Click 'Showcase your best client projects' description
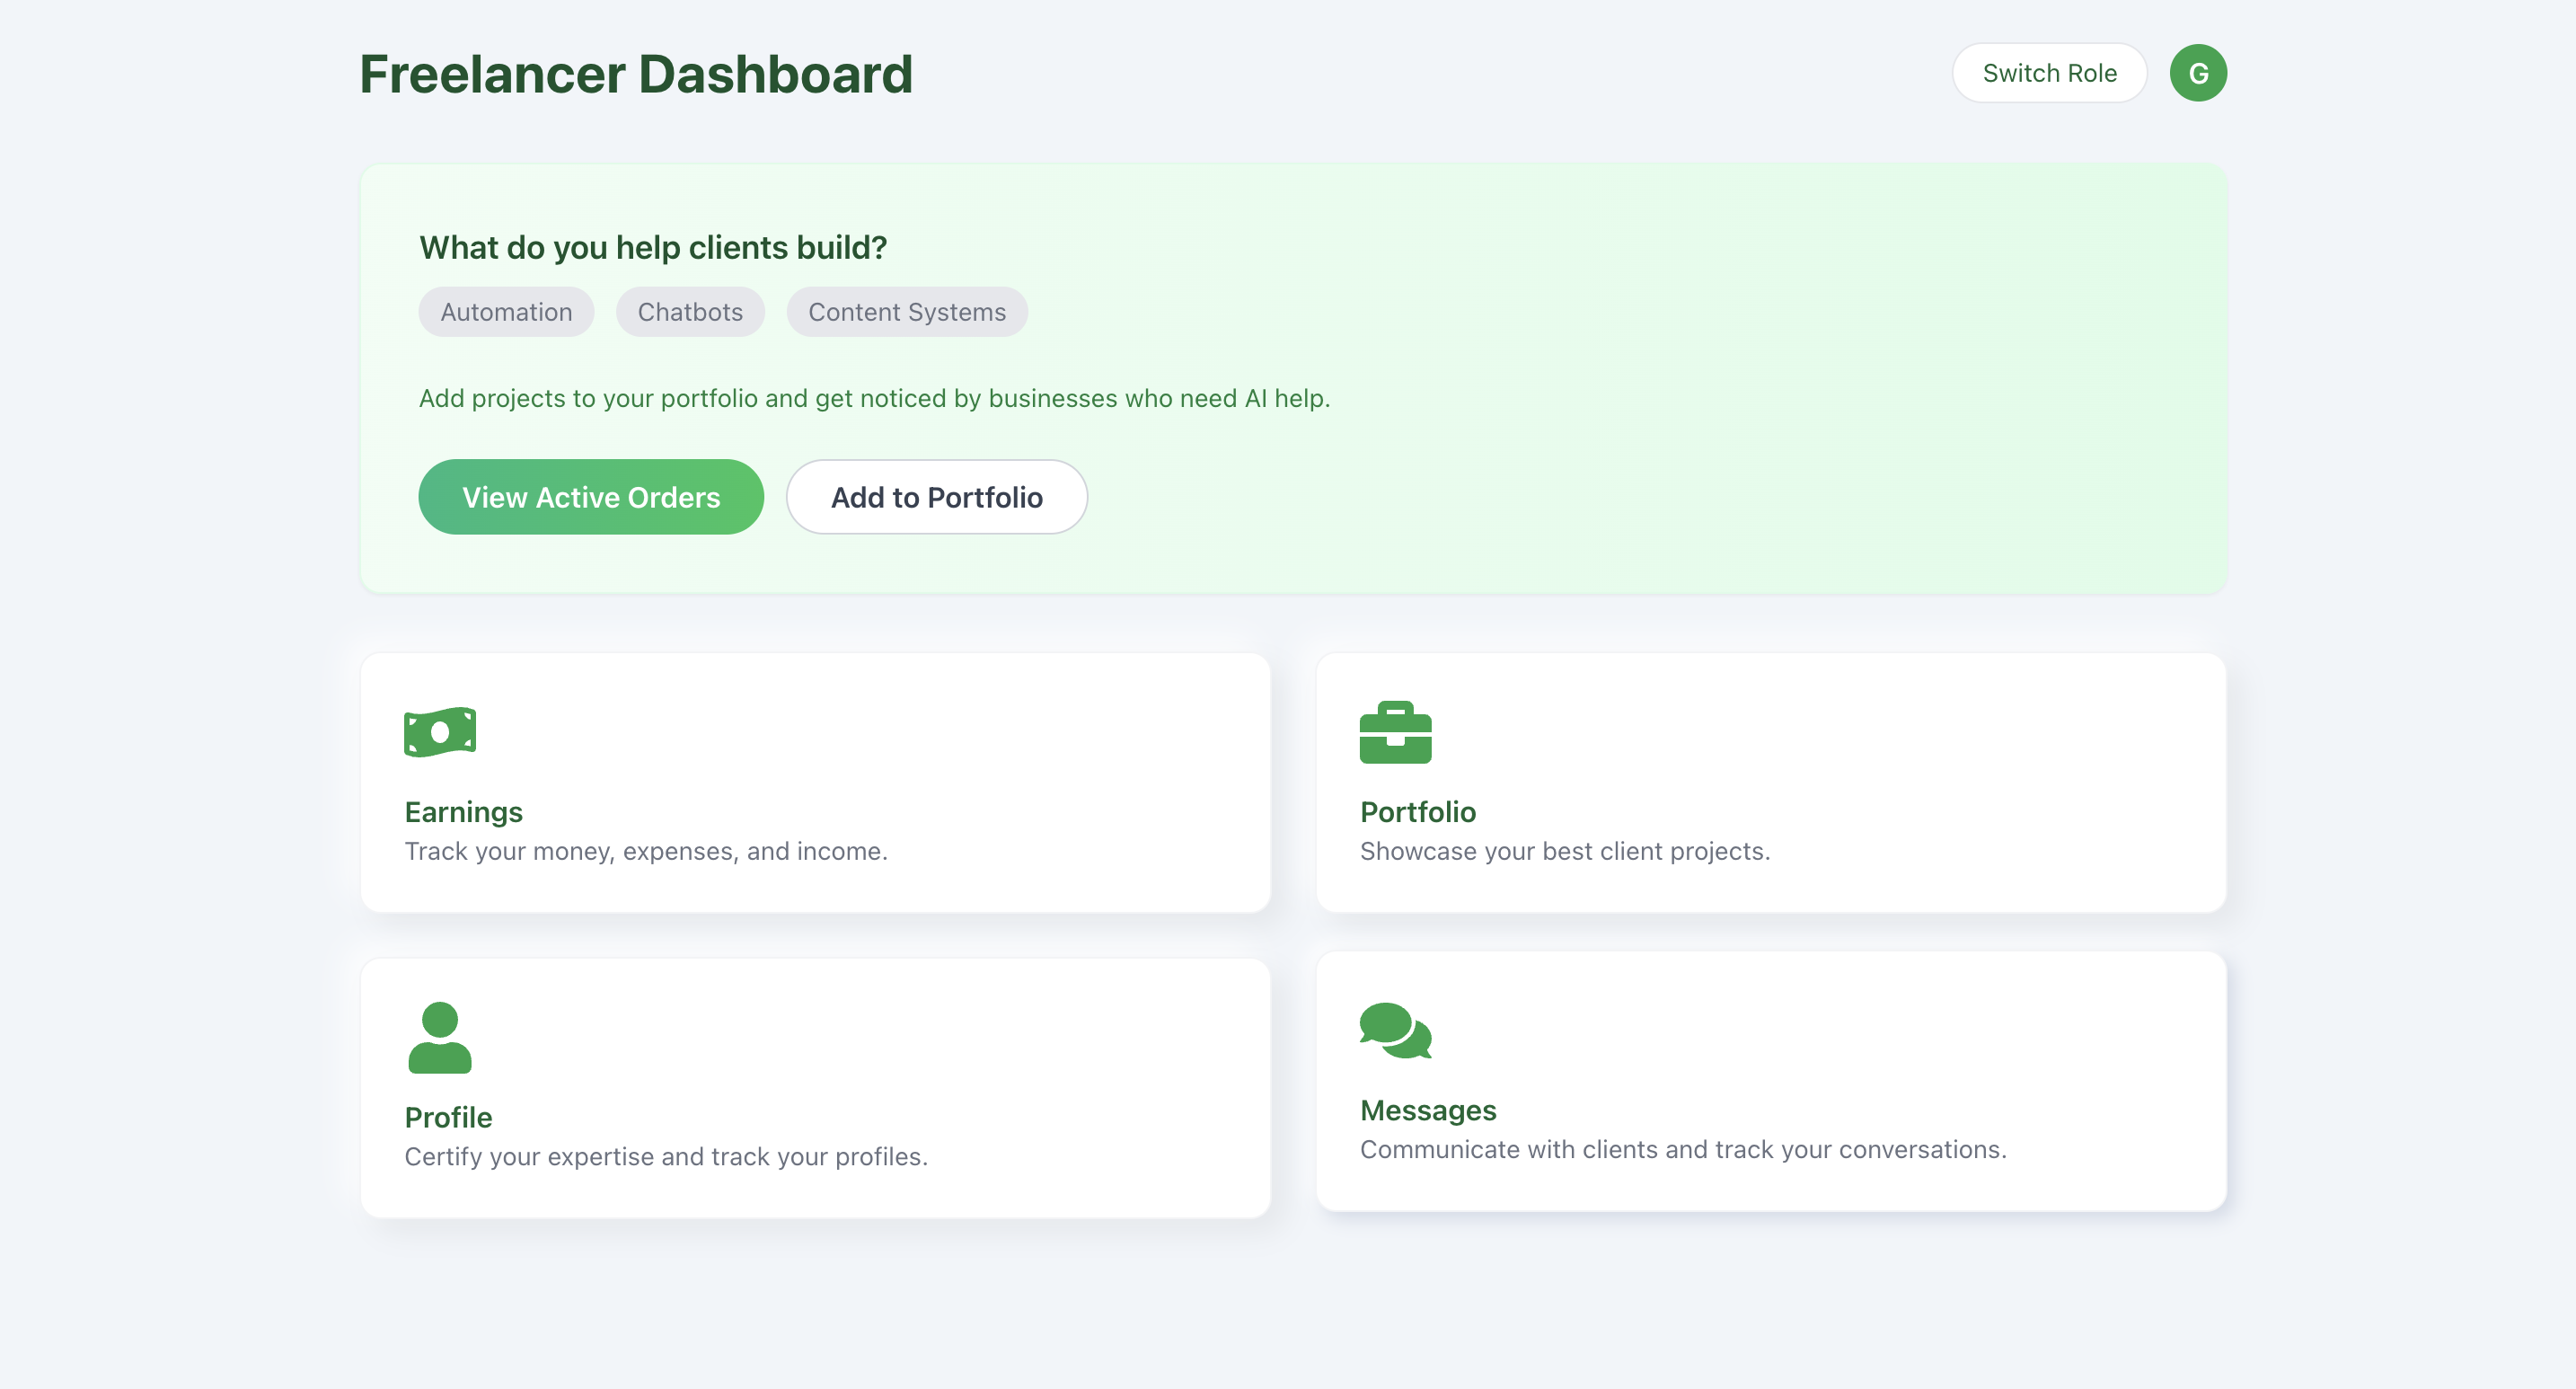 [x=1564, y=851]
